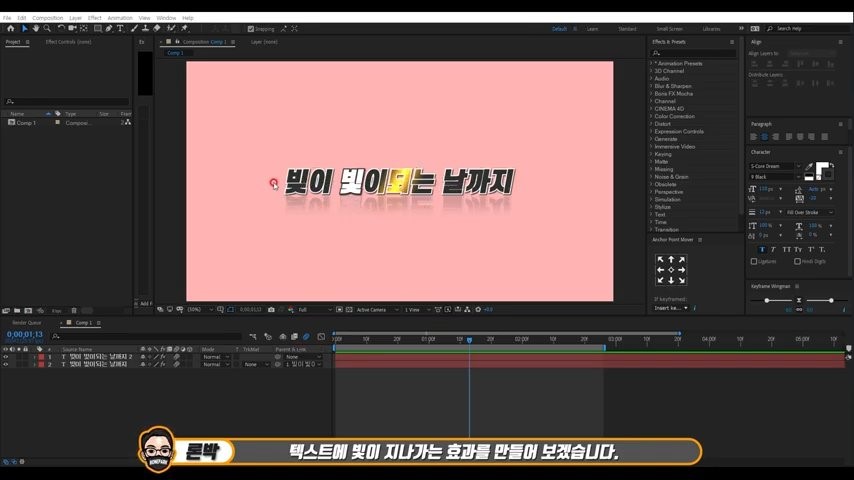Click the snapshot camera icon in viewer
854x480 pixels.
click(271, 309)
